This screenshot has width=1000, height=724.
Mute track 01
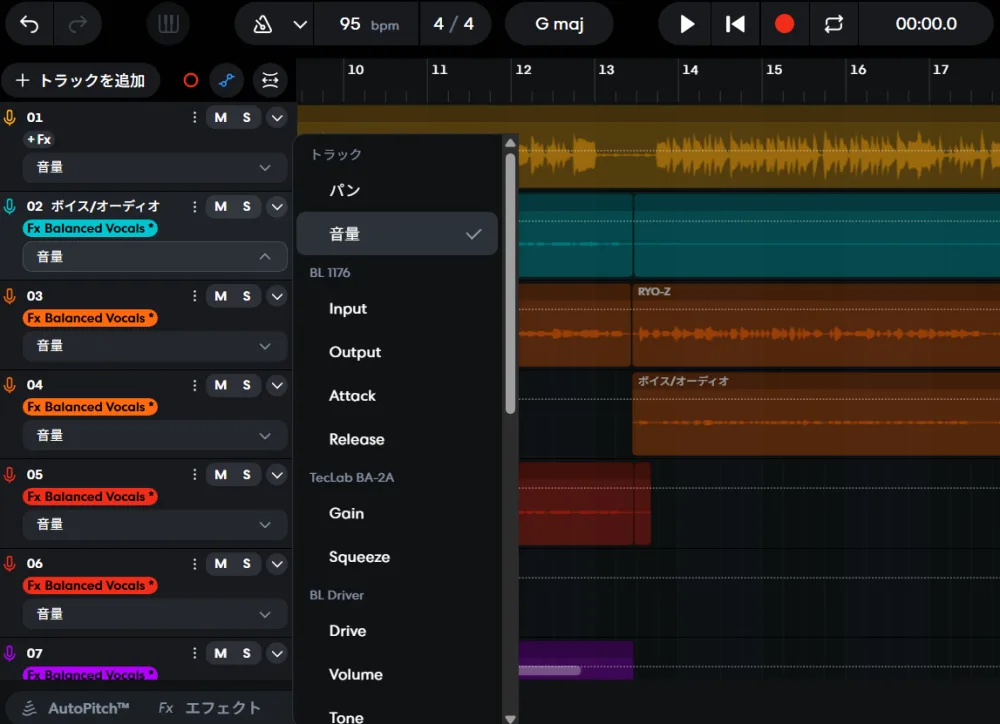(221, 118)
